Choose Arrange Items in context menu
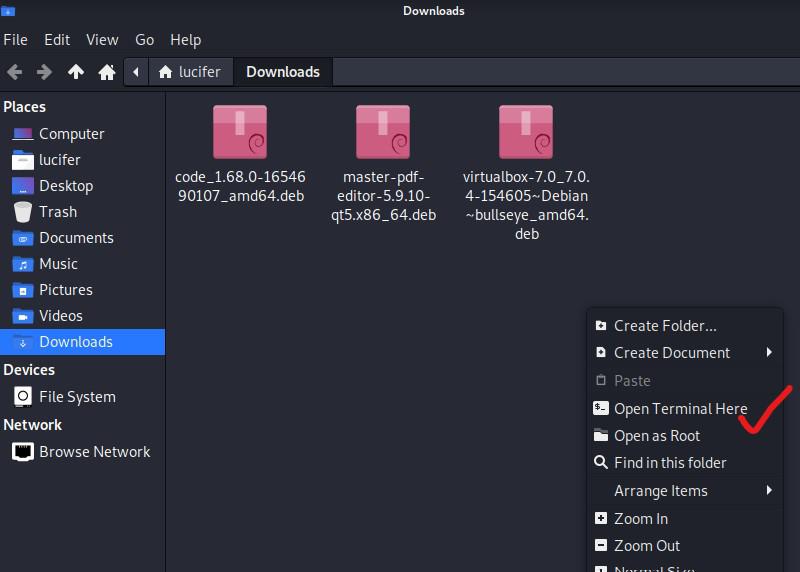This screenshot has width=800, height=572. pyautogui.click(x=685, y=491)
